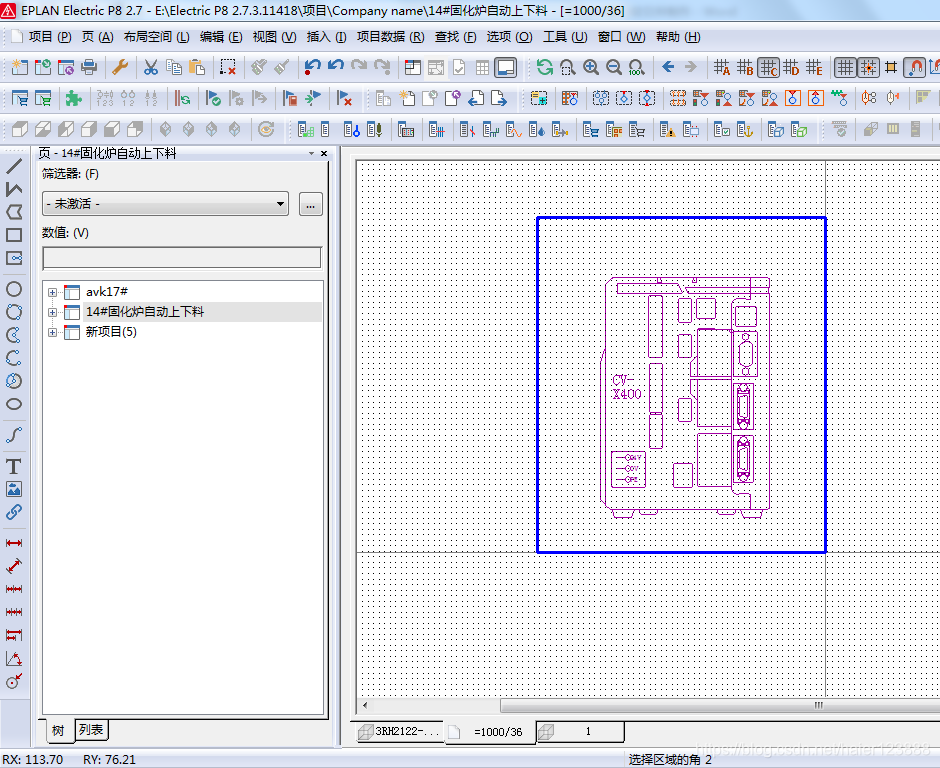
Task: Click the Print icon in toolbar
Action: click(x=89, y=67)
